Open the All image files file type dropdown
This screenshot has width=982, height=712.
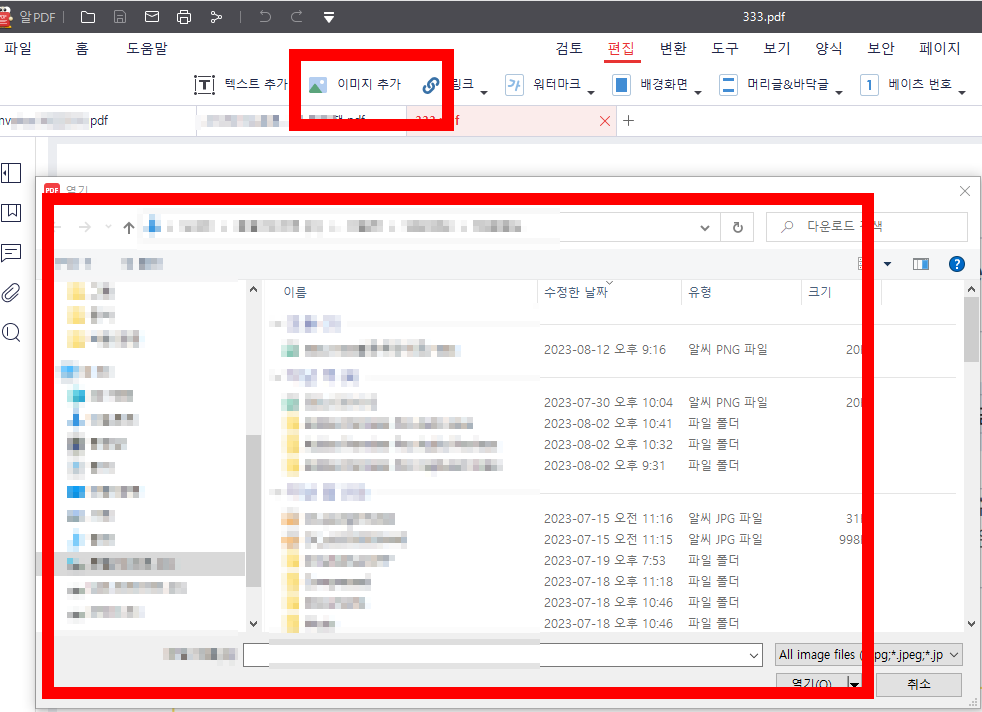[x=868, y=655]
